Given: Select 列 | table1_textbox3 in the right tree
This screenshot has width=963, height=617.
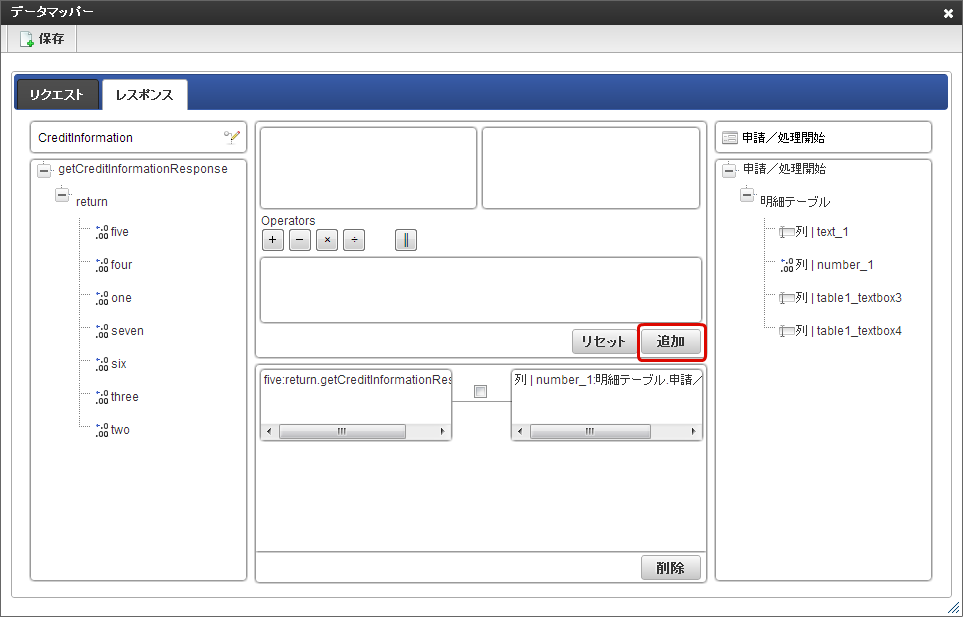Looking at the screenshot, I should click(x=849, y=298).
